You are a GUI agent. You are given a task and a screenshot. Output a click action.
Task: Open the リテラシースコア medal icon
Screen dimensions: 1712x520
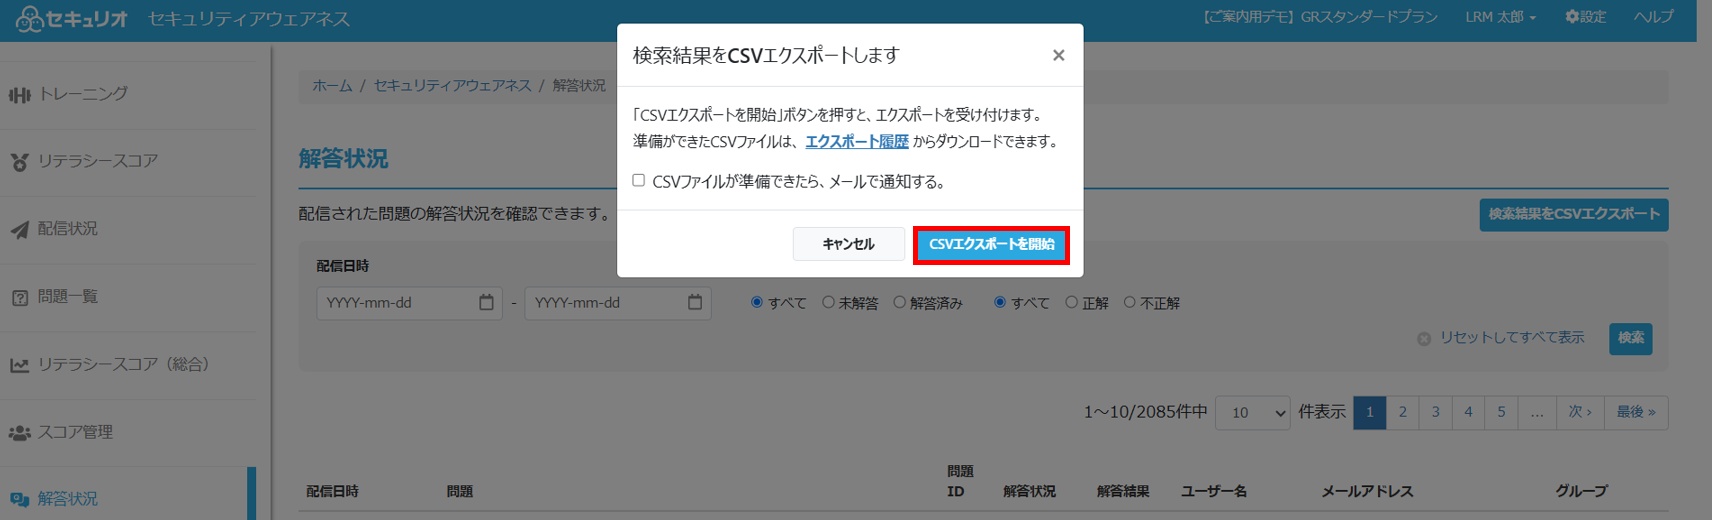20,162
